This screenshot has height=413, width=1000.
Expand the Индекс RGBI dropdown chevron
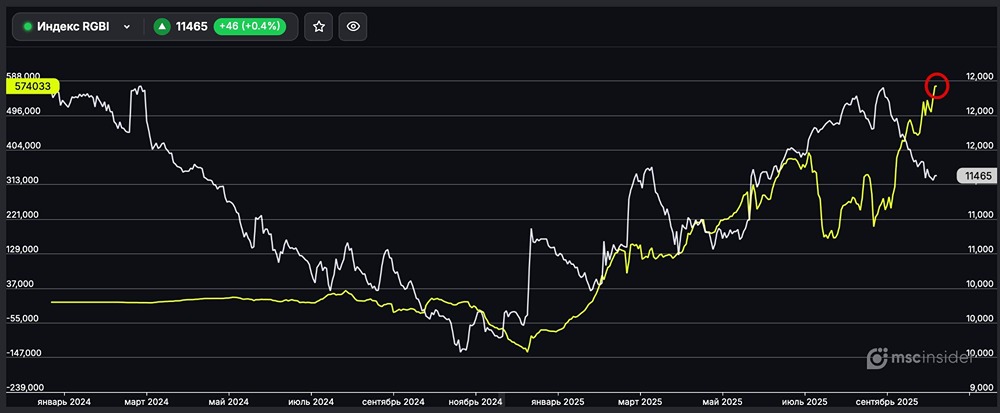[127, 27]
